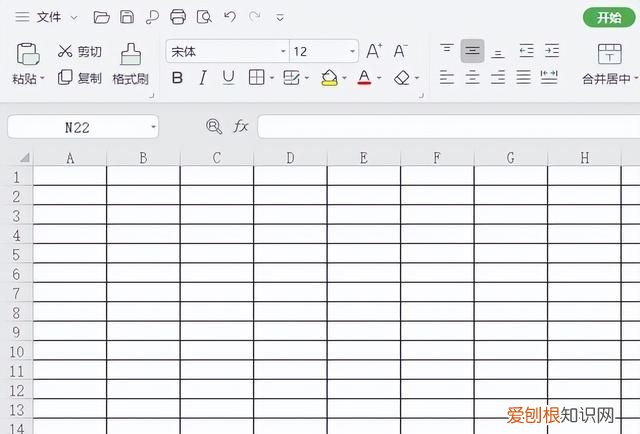Image resolution: width=640 pixels, height=434 pixels.
Task: Apply distributed alignment icon
Action: point(549,77)
